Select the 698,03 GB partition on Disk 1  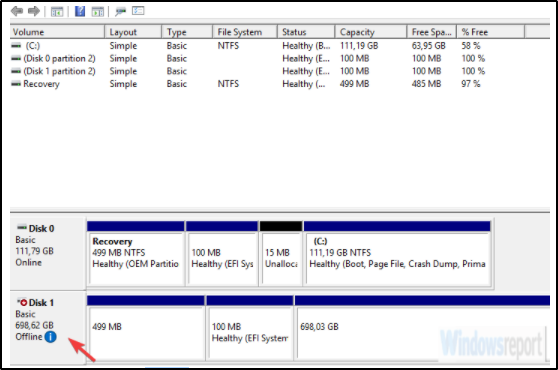point(422,327)
